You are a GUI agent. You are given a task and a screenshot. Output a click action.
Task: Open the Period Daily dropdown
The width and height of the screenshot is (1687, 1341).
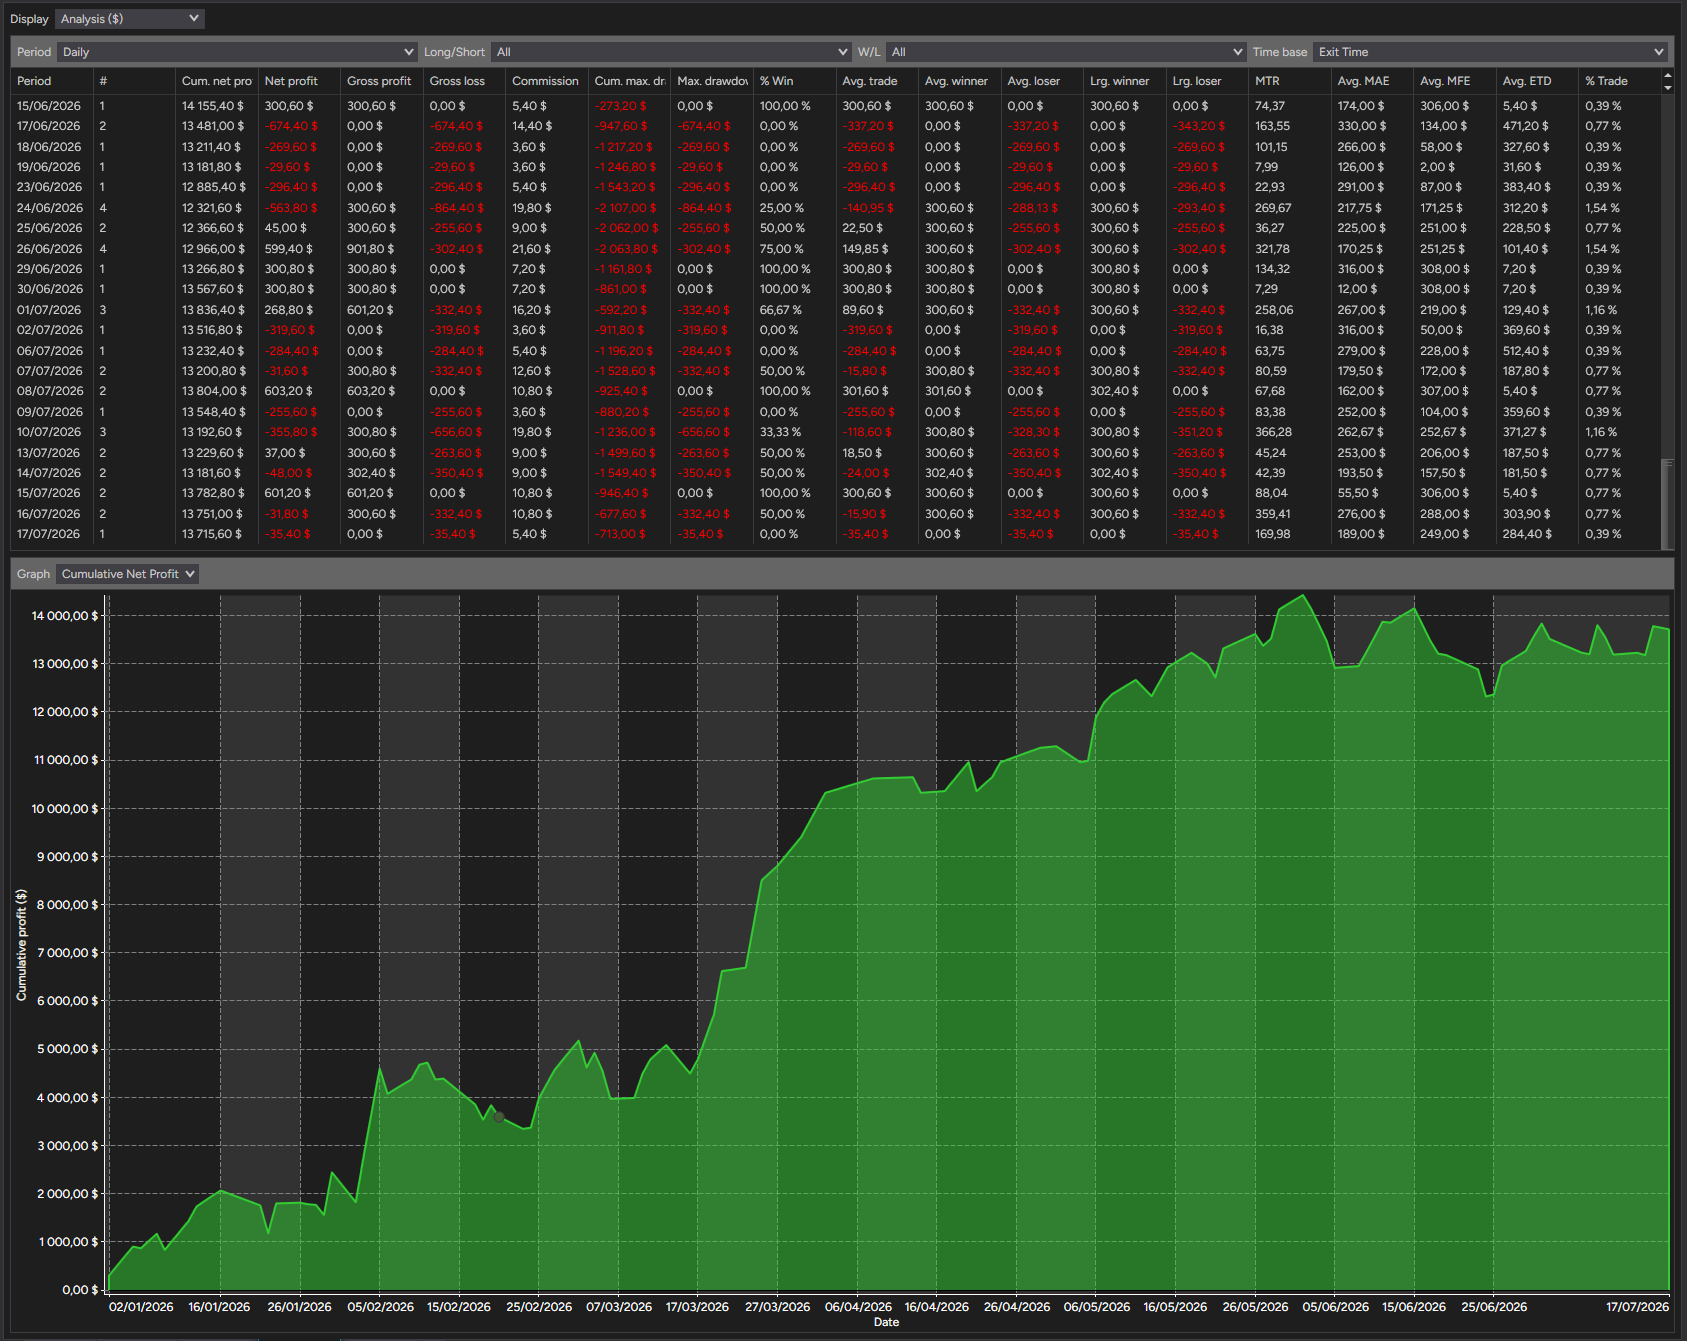click(x=237, y=52)
